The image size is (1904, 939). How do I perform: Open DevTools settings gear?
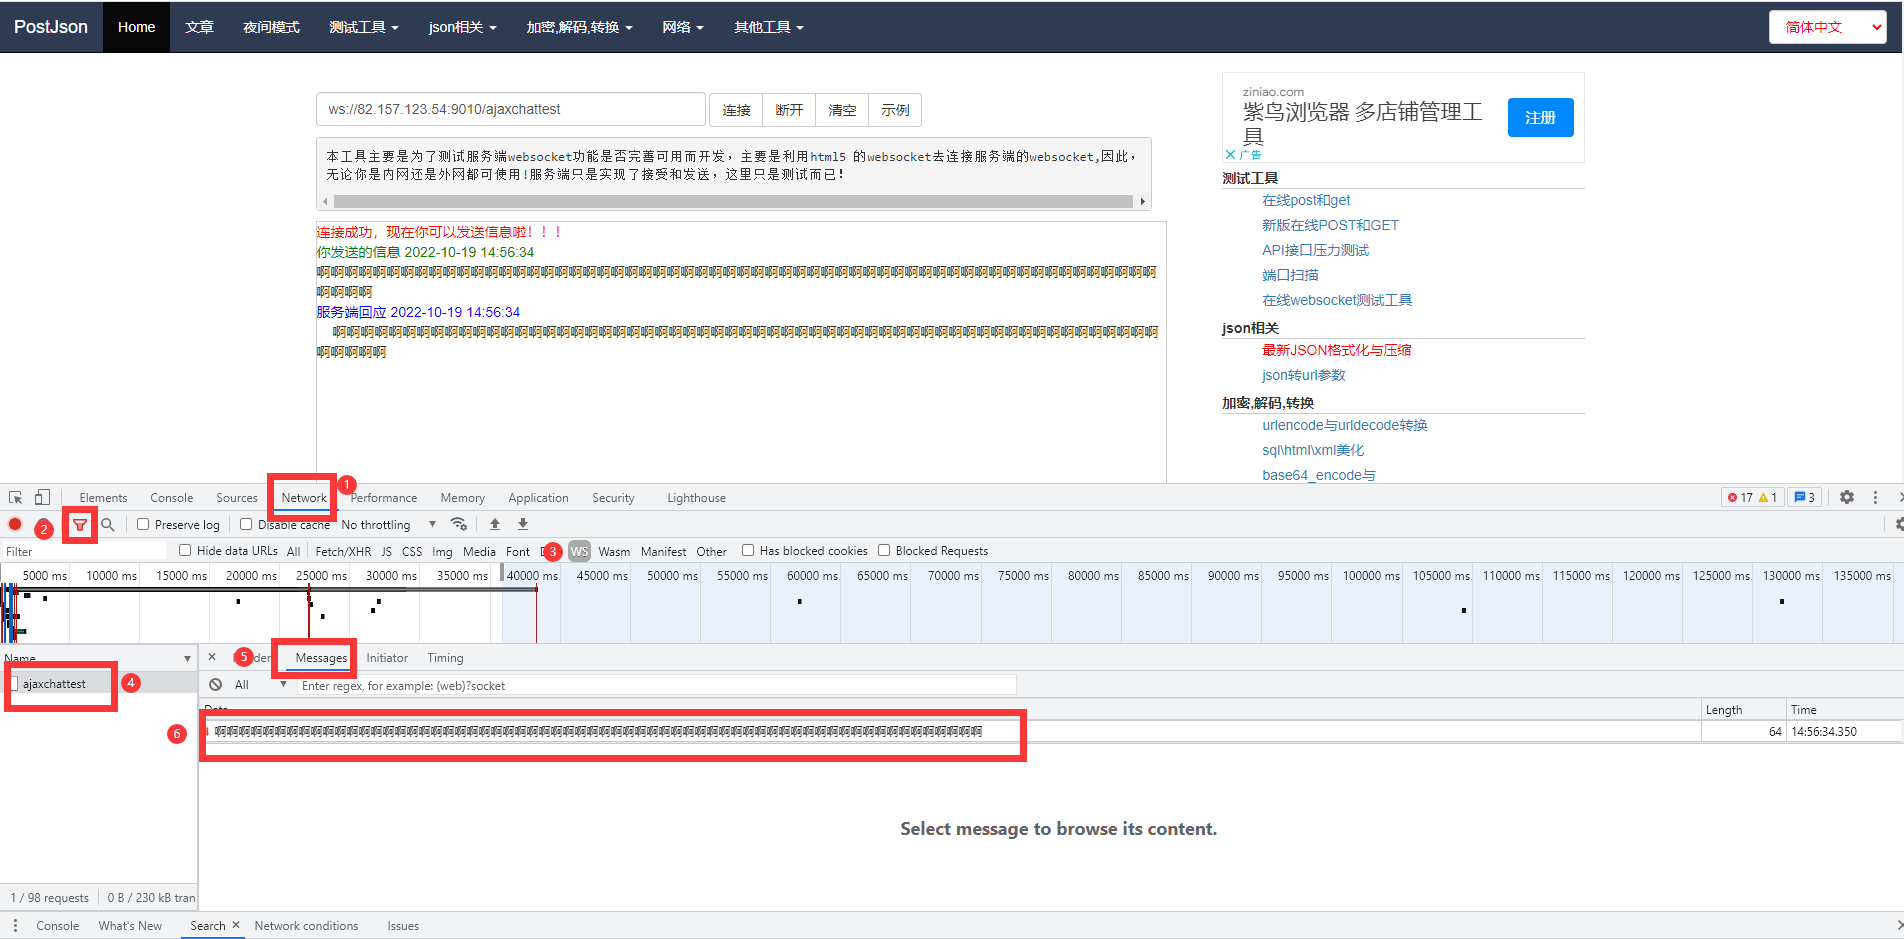click(1846, 497)
